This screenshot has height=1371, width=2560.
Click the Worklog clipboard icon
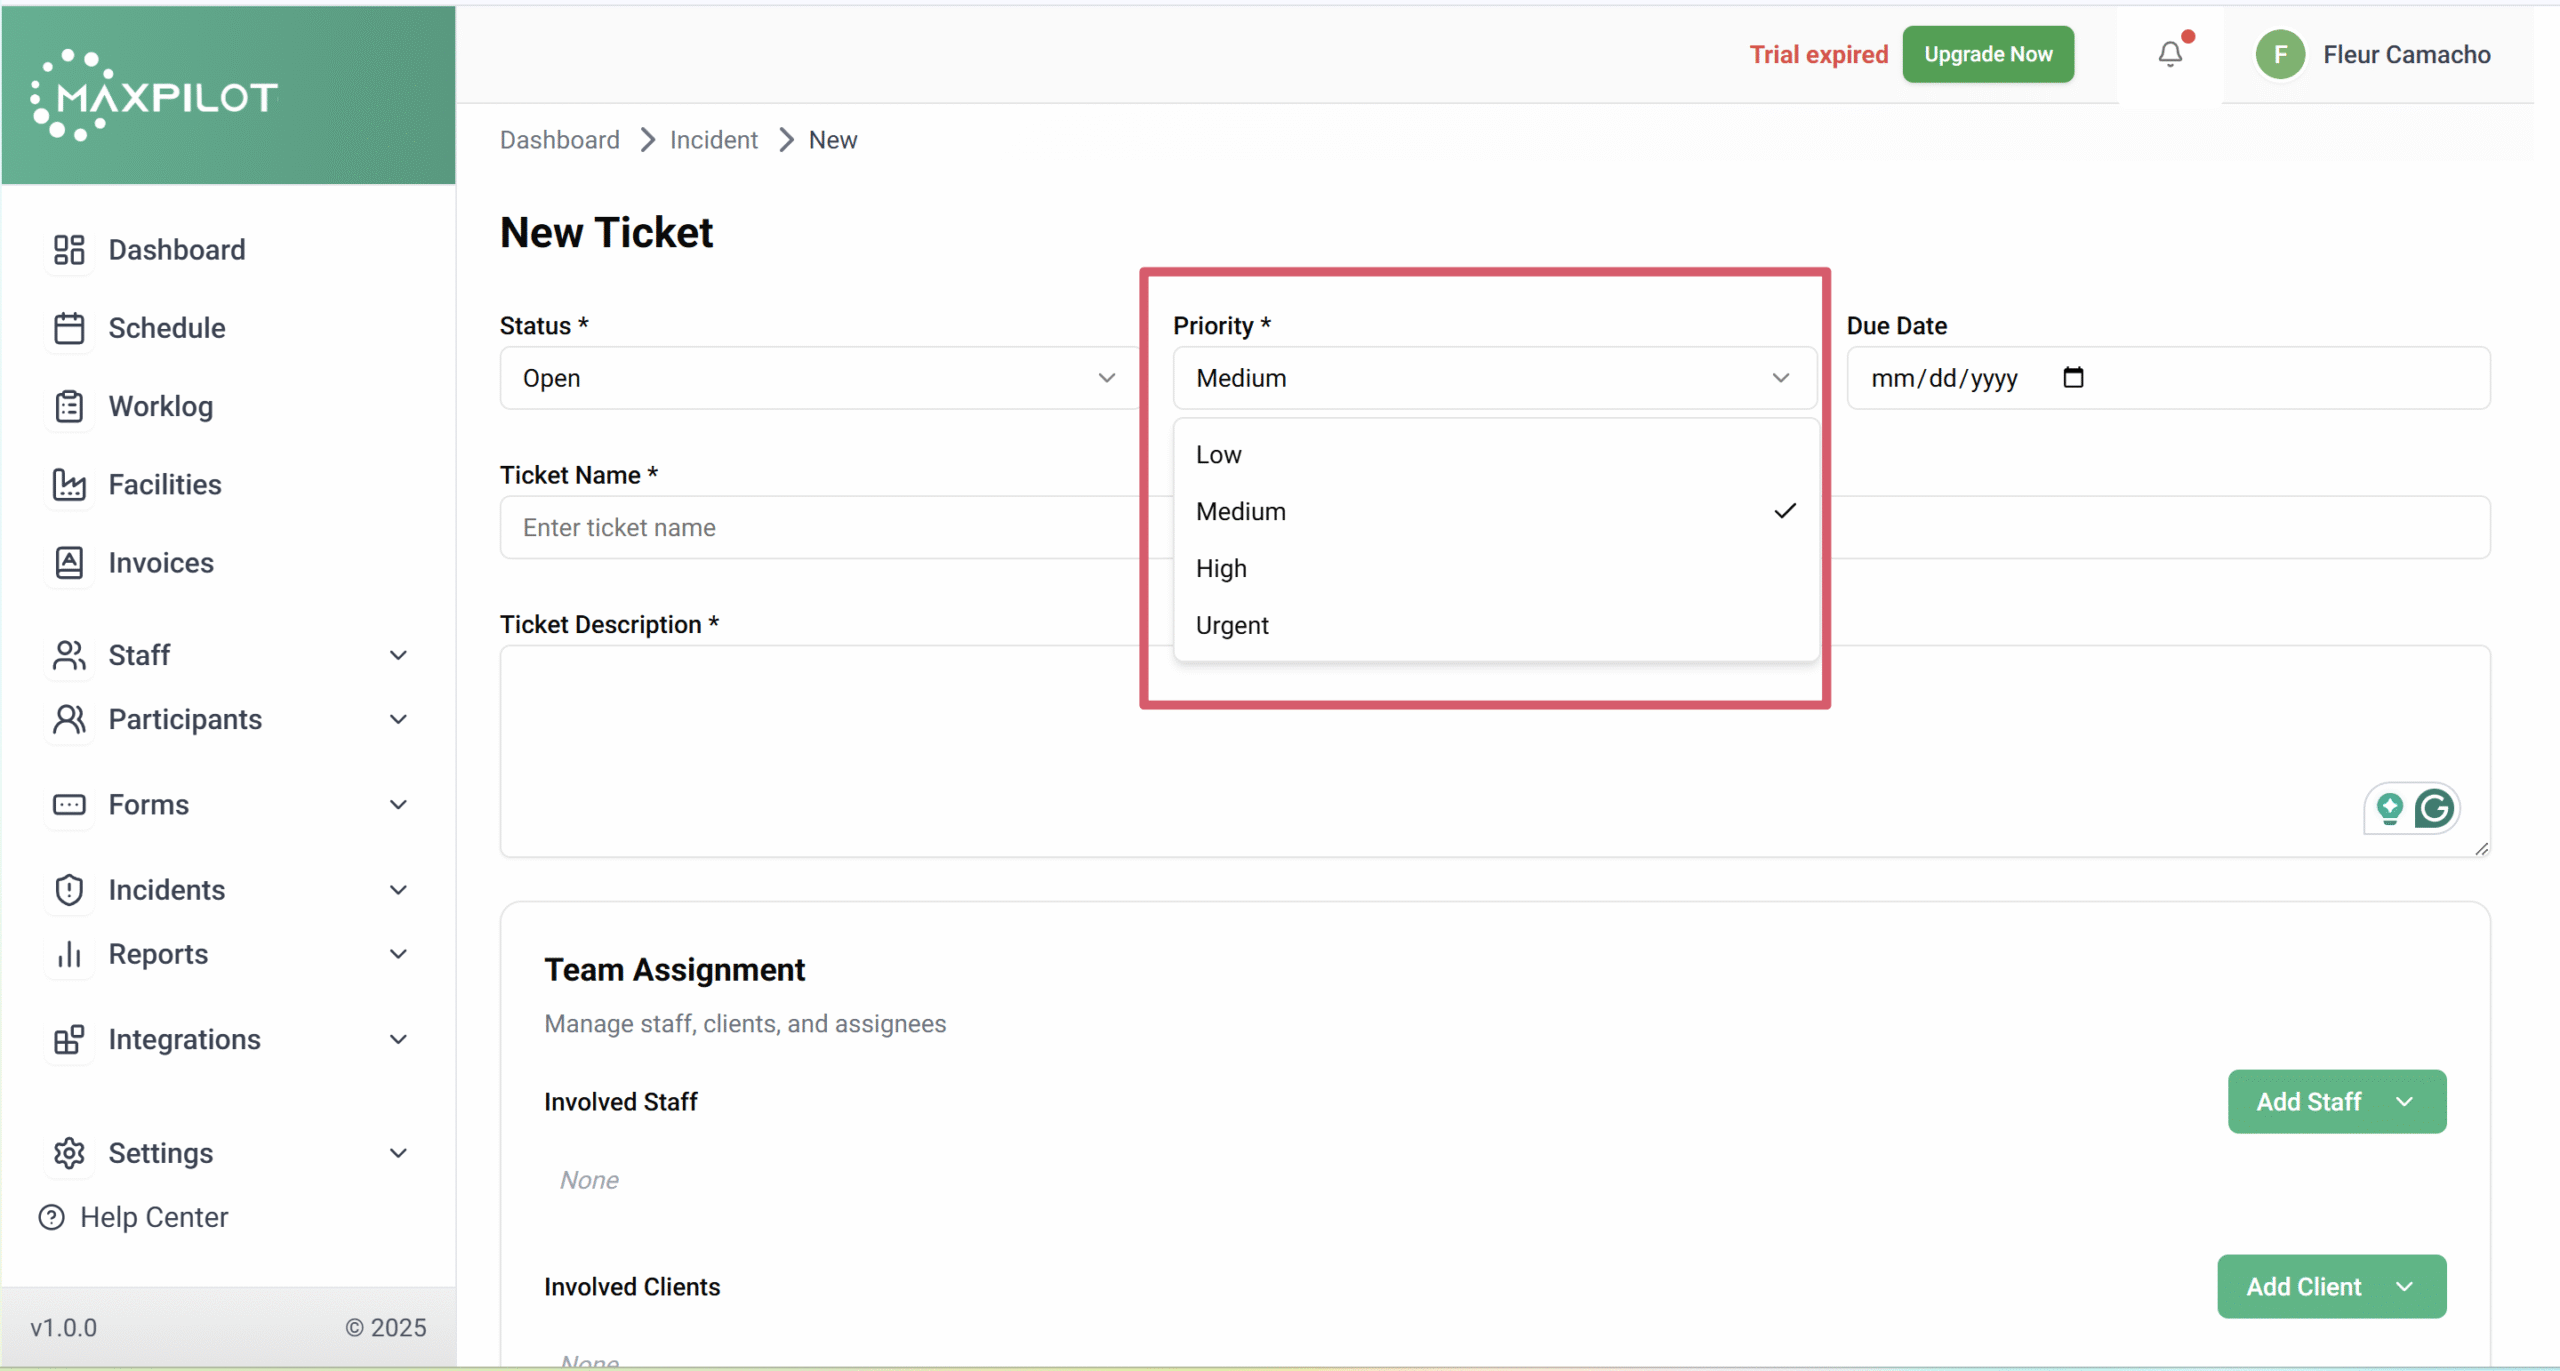click(69, 406)
